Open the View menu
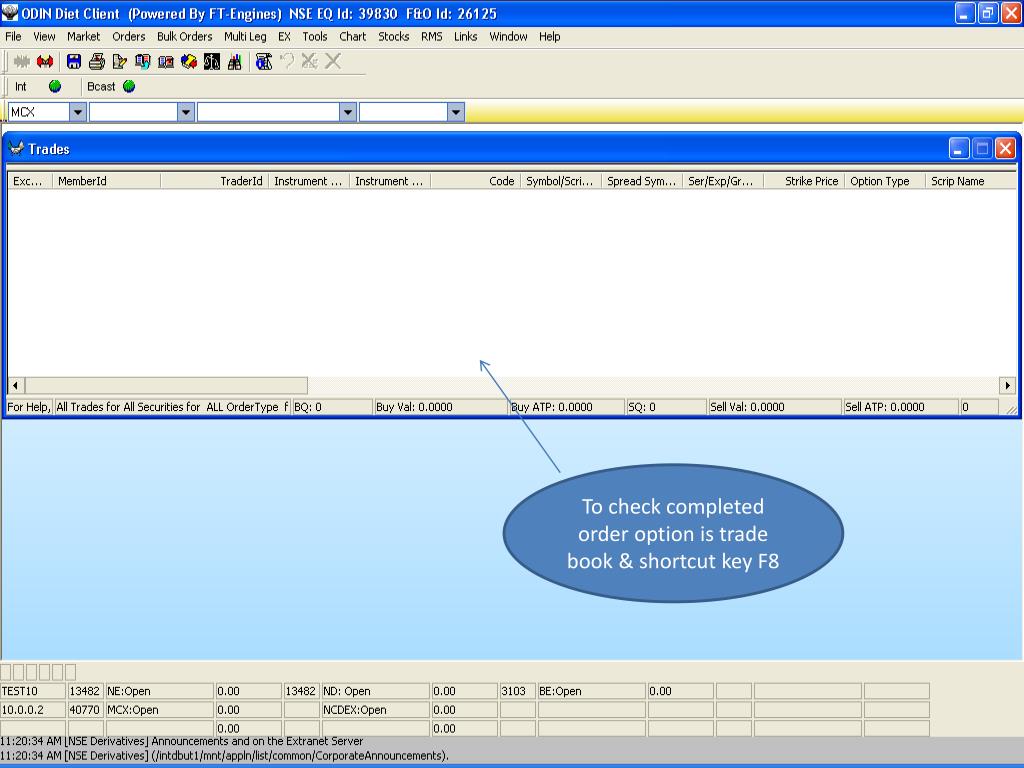1024x768 pixels. click(x=44, y=37)
